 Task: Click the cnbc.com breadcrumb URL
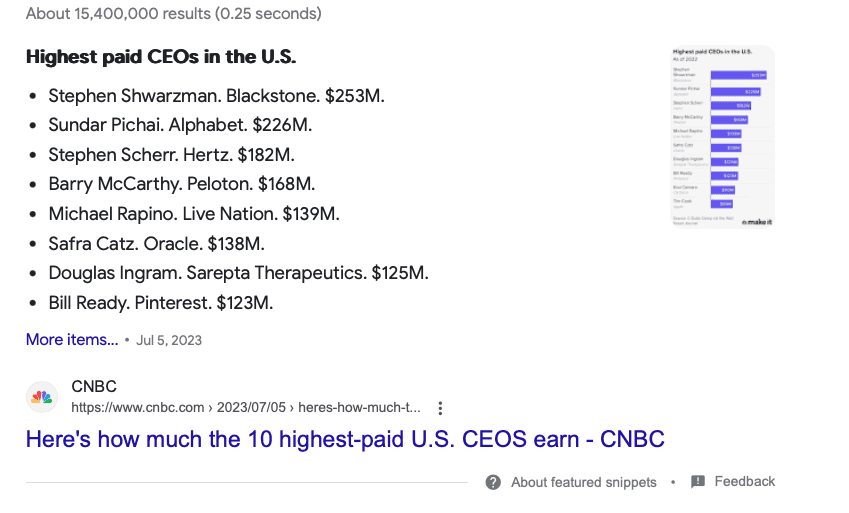(x=246, y=407)
